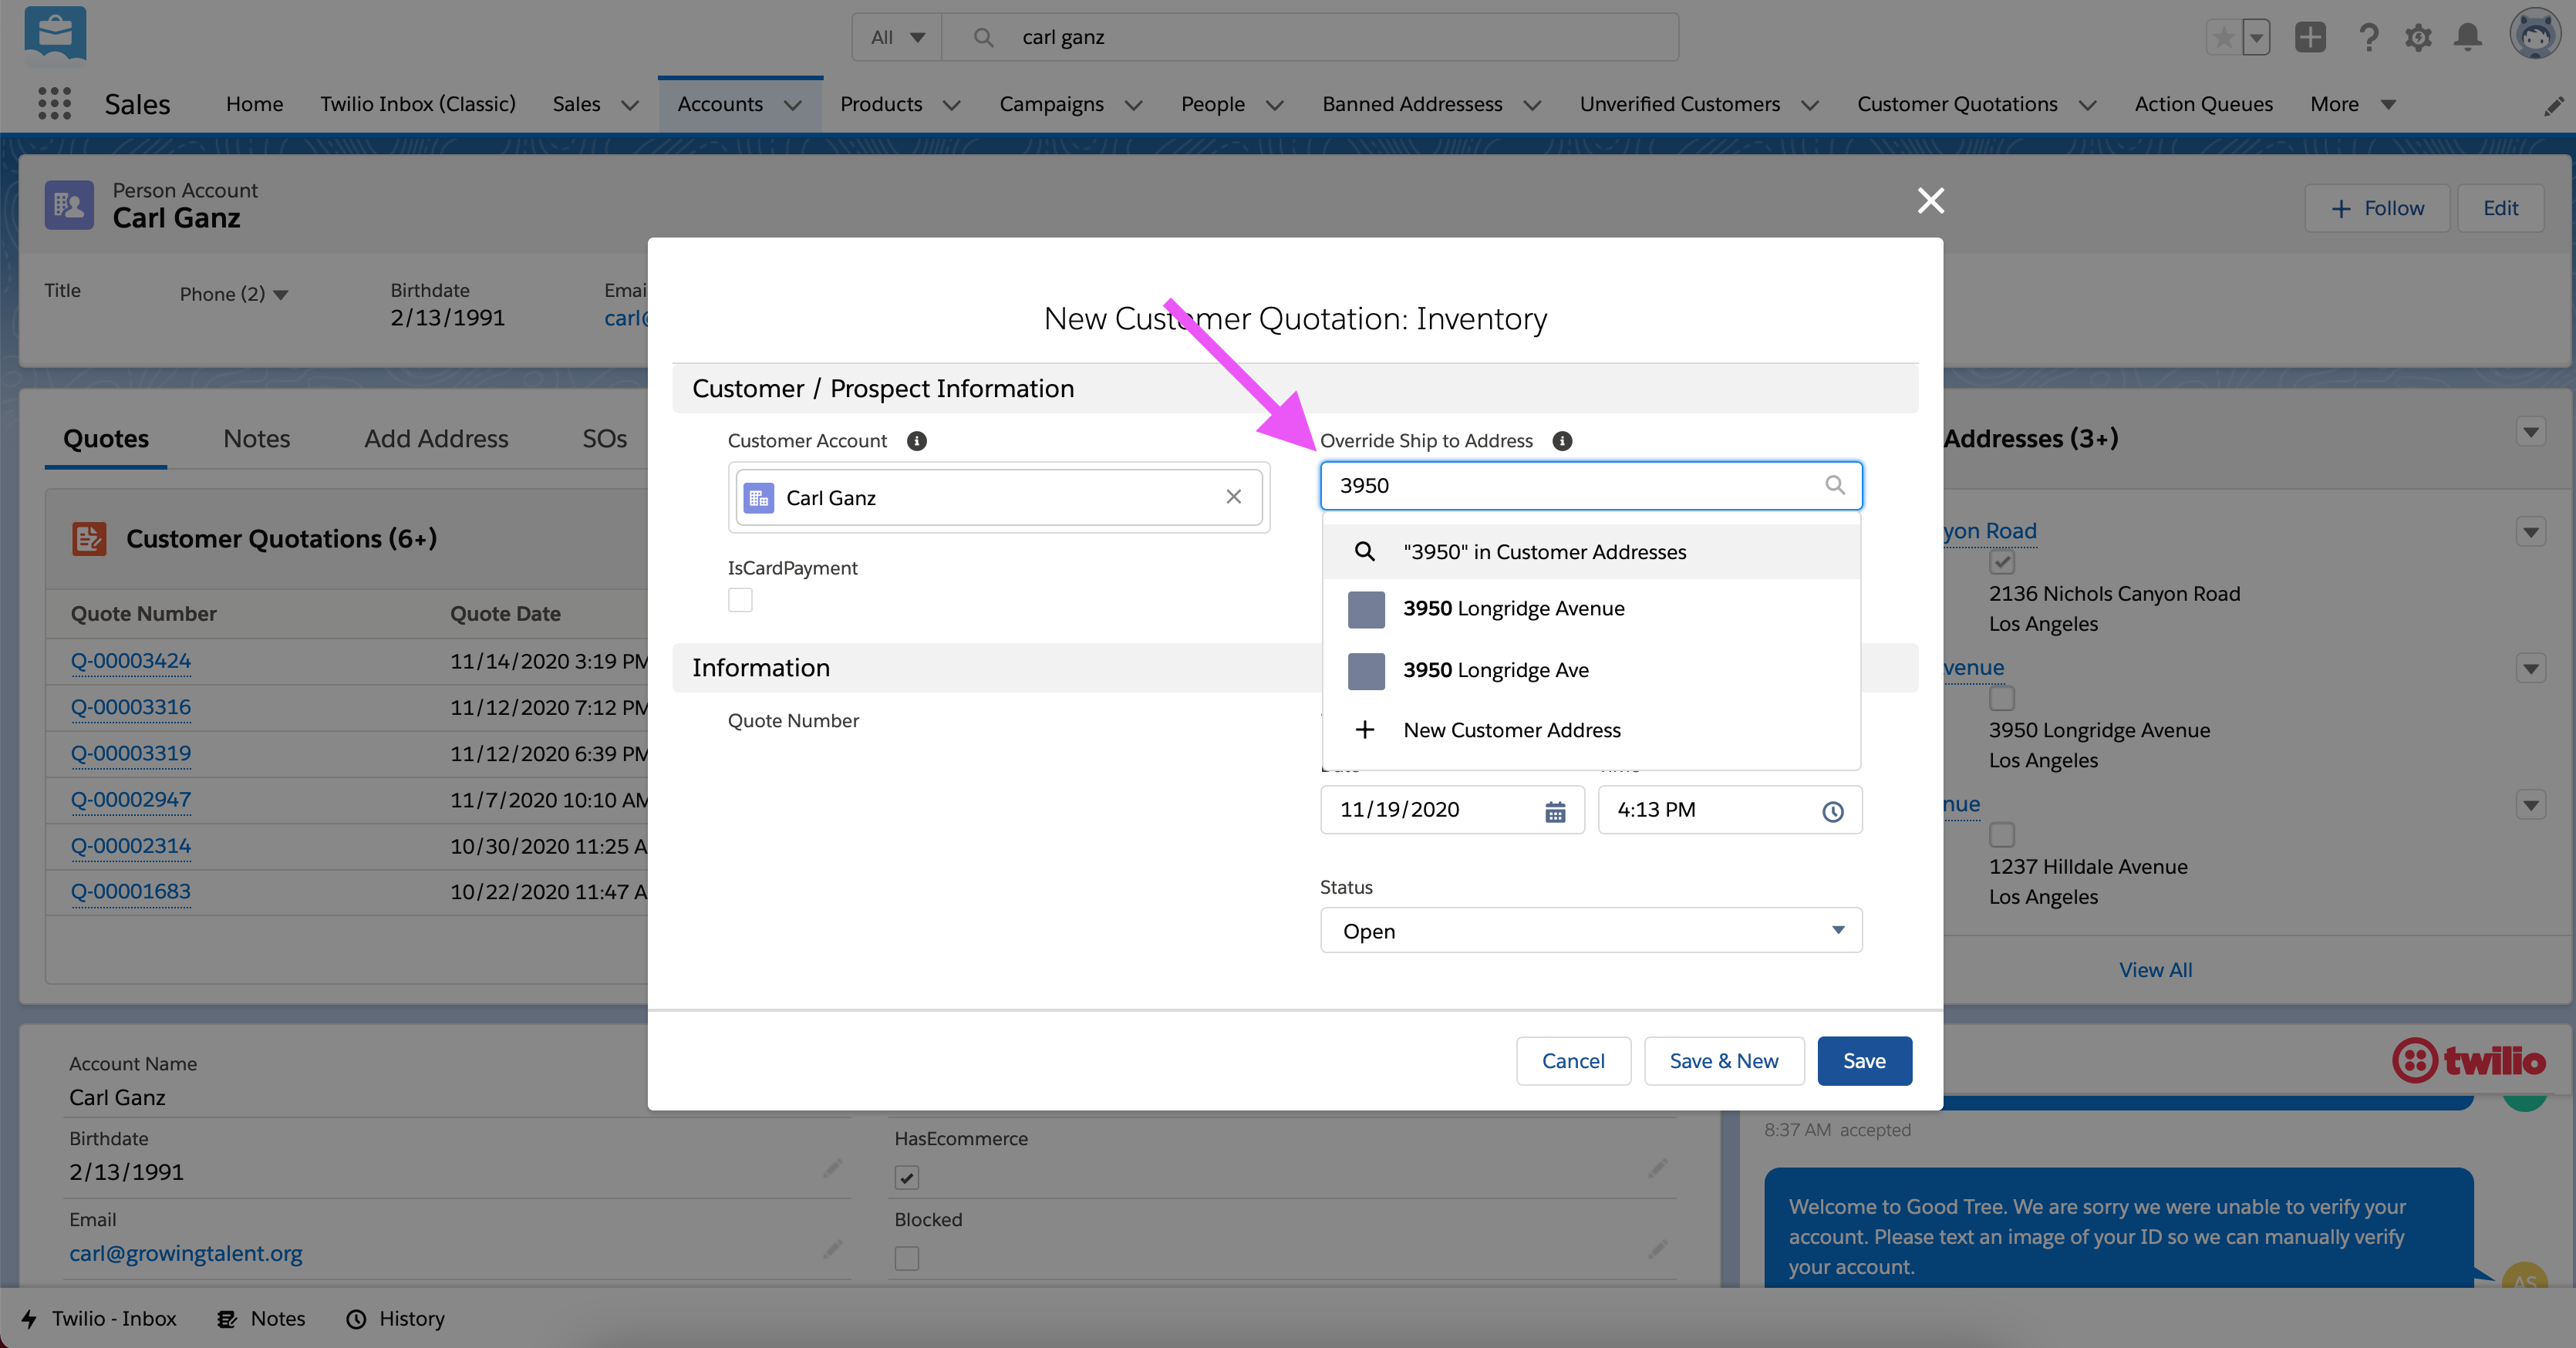Open the App Launcher grid icon

click(54, 104)
